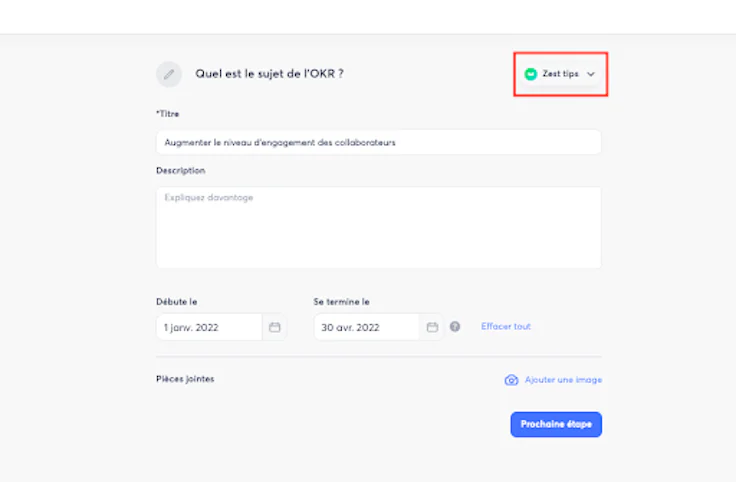Select the 'Se termine le' date field
The width and height of the screenshot is (736, 482).
pos(366,327)
